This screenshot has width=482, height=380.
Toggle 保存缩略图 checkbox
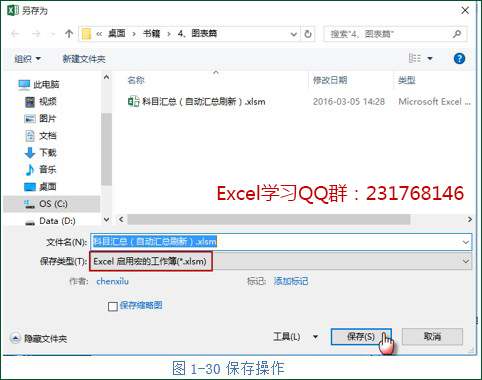pyautogui.click(x=113, y=306)
